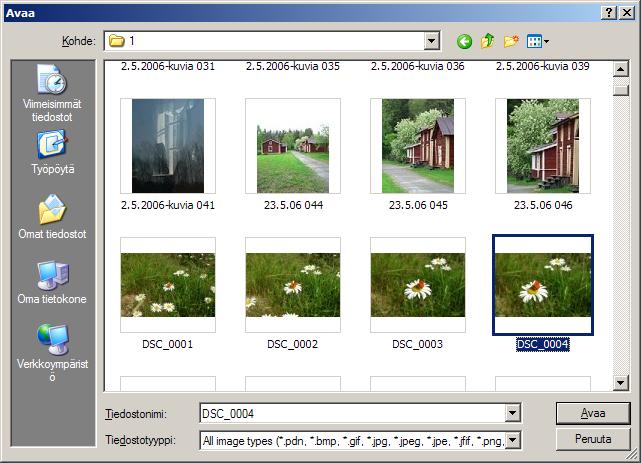641x463 pixels.
Task: Click into the Tiedostonimi text field
Action: click(x=353, y=413)
